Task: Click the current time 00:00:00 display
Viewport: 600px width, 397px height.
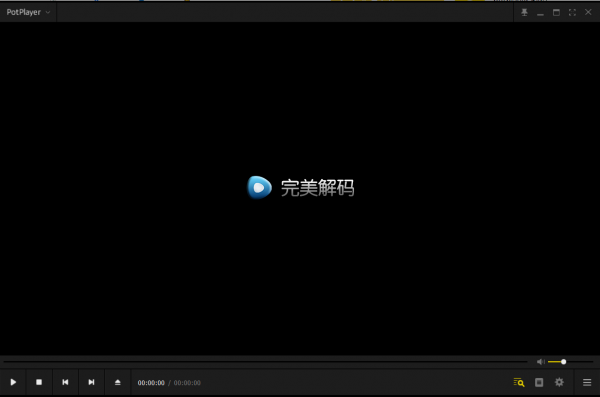Action: tap(151, 383)
